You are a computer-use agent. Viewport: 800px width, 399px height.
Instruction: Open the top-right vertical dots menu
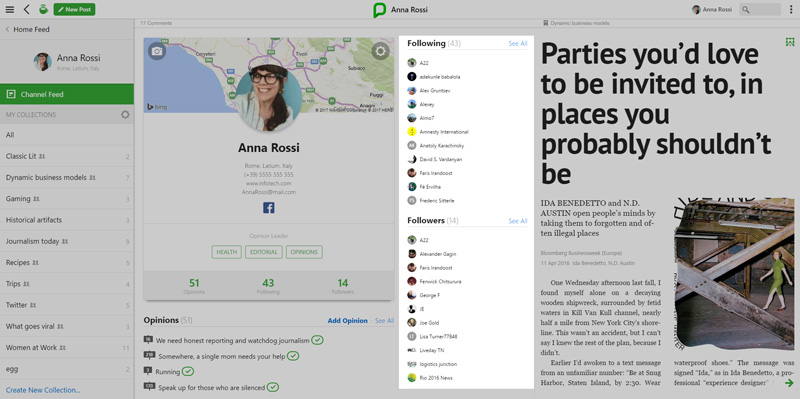tap(791, 9)
